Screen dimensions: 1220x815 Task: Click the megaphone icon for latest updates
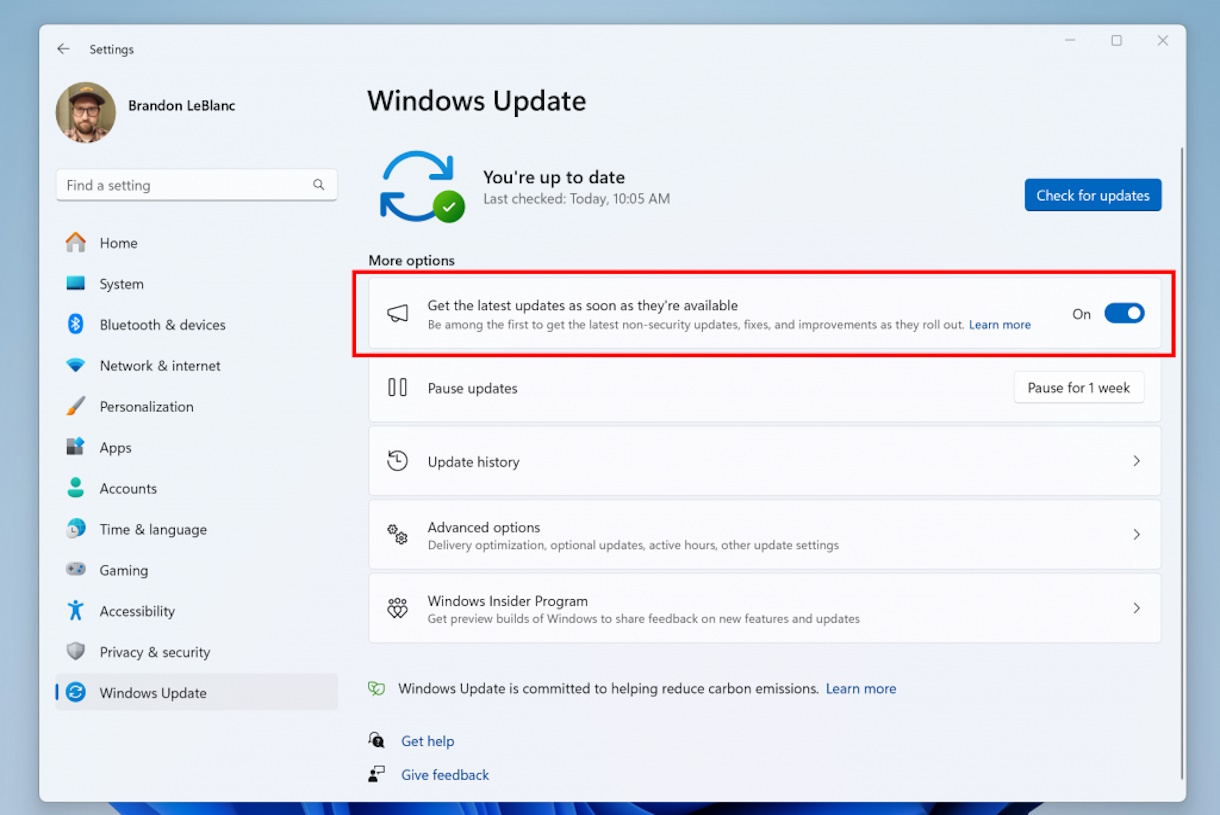(x=398, y=314)
